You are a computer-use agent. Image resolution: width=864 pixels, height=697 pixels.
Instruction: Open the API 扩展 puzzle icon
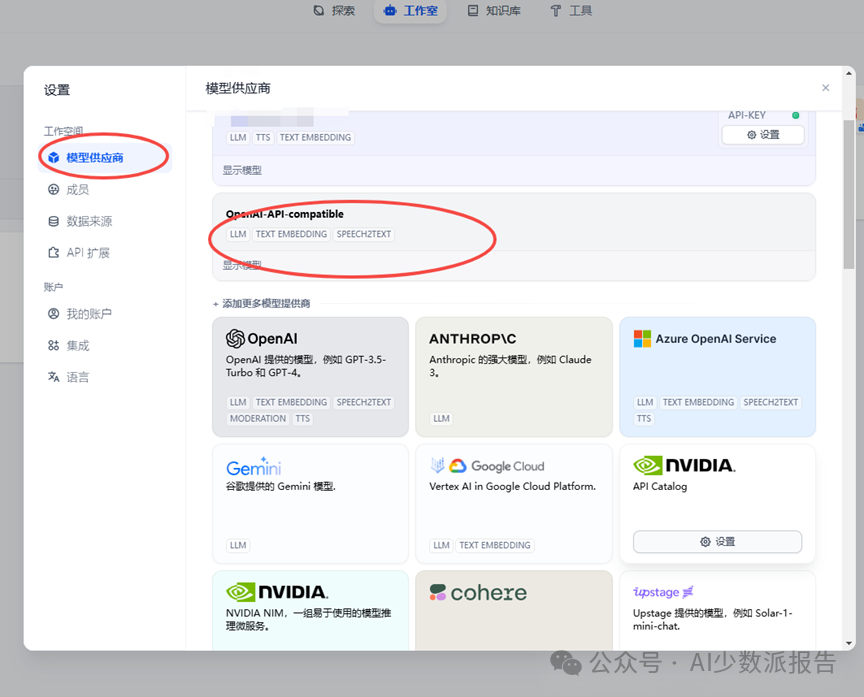tap(53, 253)
